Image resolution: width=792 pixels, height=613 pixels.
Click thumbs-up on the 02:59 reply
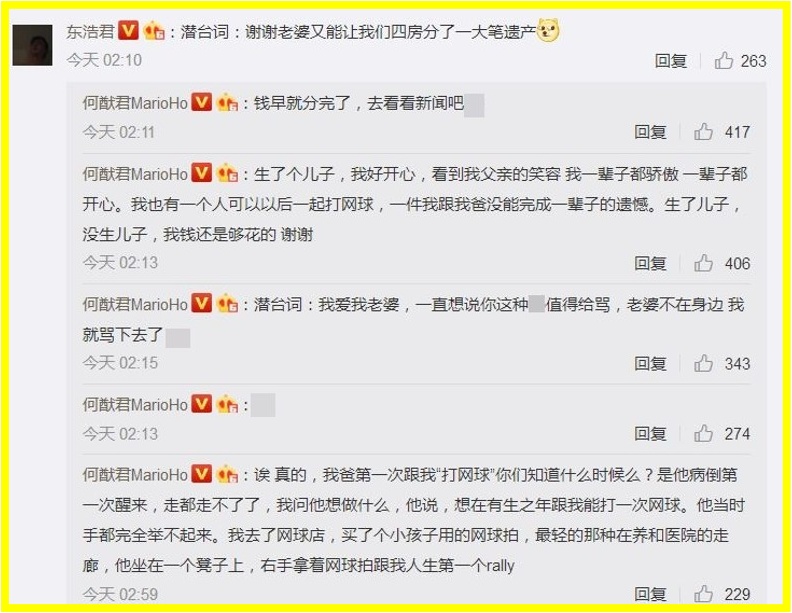[x=703, y=594]
